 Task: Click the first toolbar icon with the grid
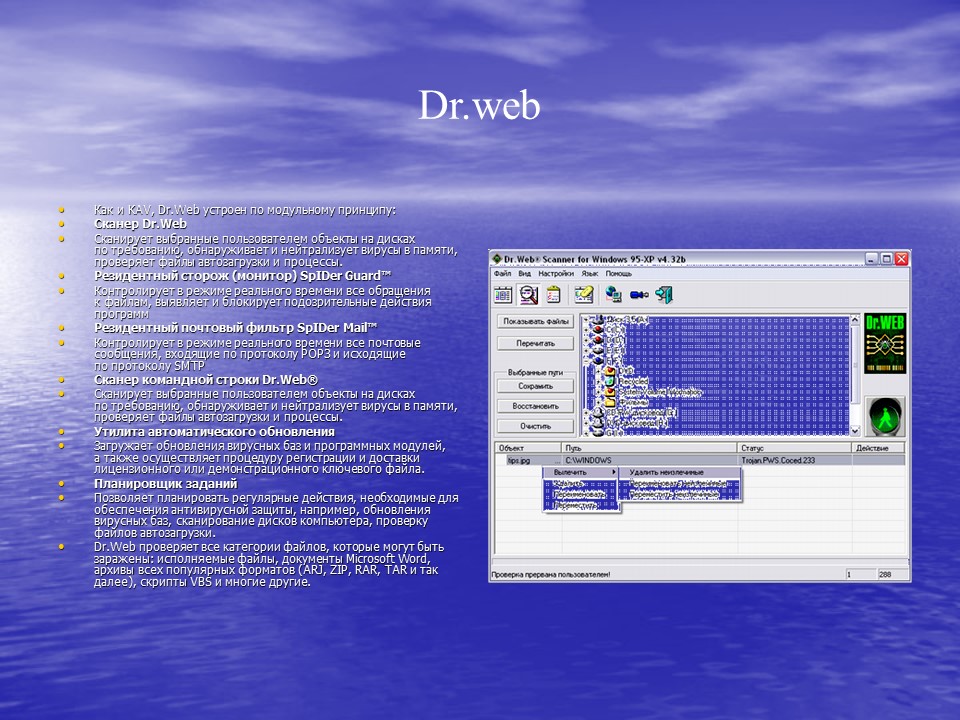pyautogui.click(x=503, y=294)
